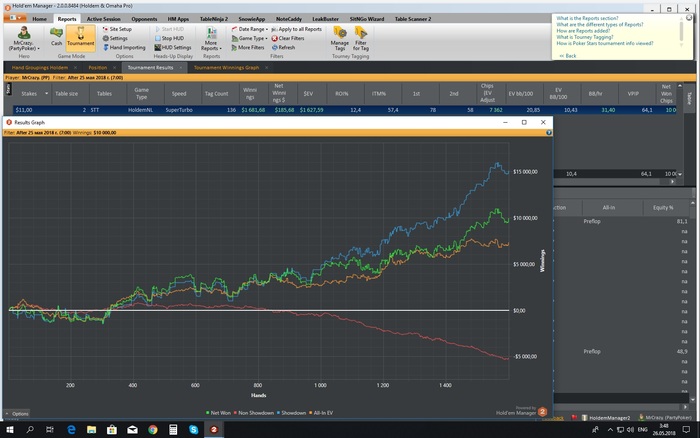Click Clear Filters
The image size is (700, 438).
288,38
